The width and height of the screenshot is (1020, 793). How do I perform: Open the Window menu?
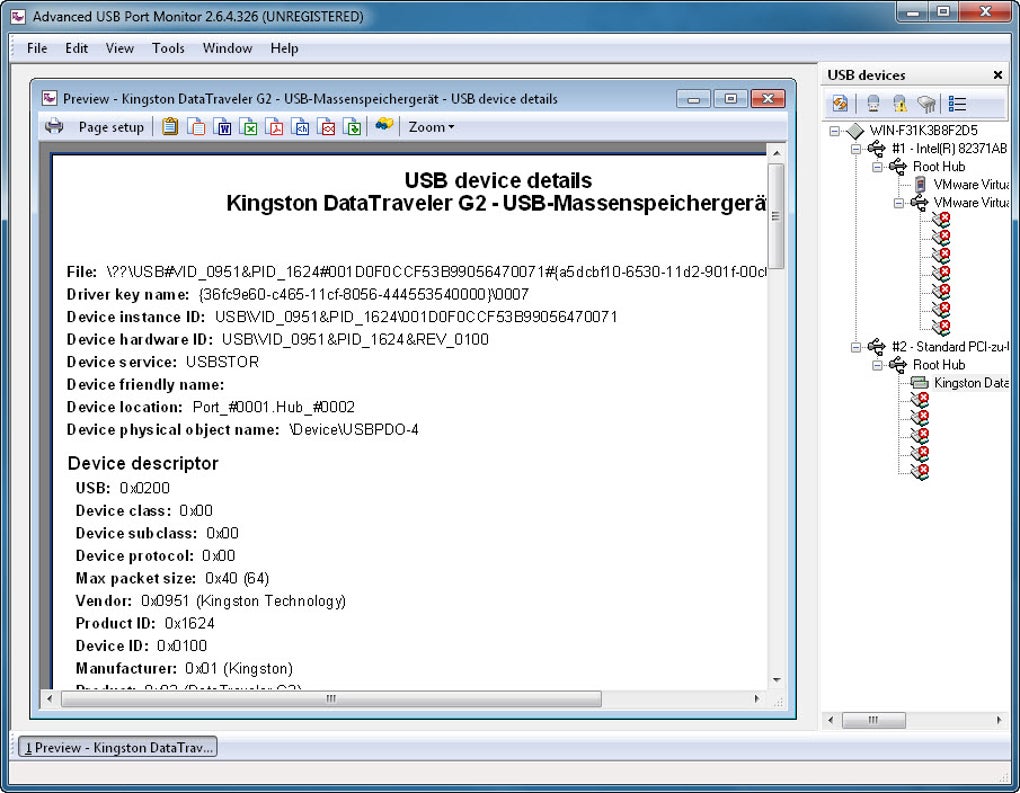coord(227,48)
